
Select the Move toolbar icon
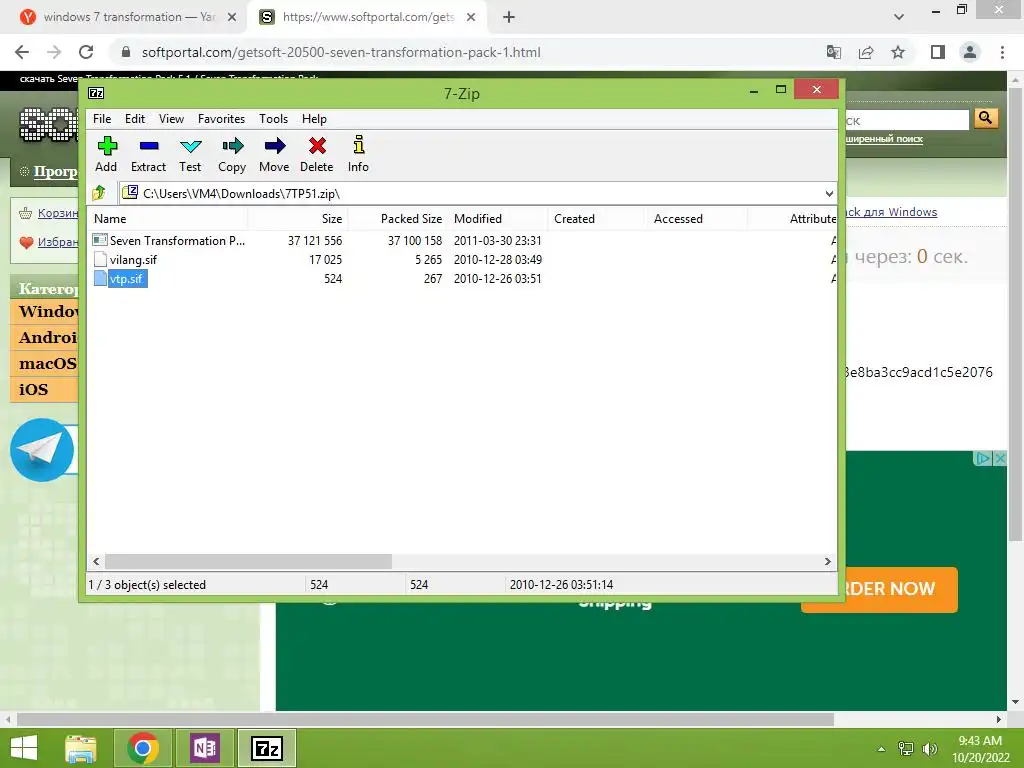click(x=274, y=154)
